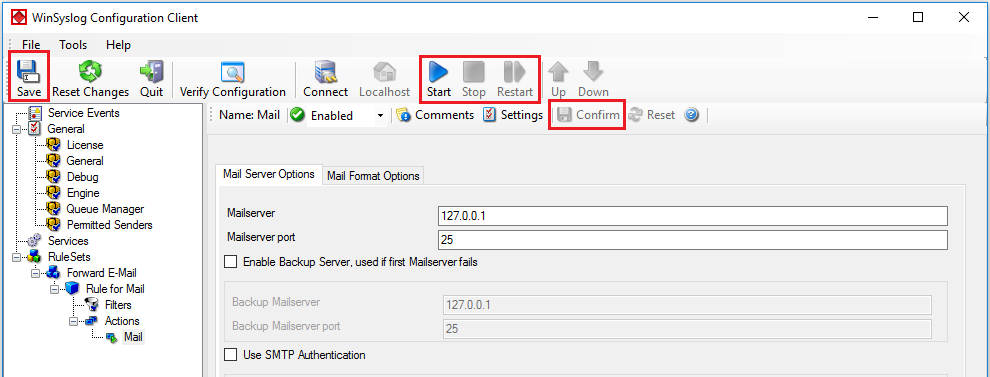The image size is (990, 377).
Task: Click the Quit door icon
Action: click(x=152, y=71)
